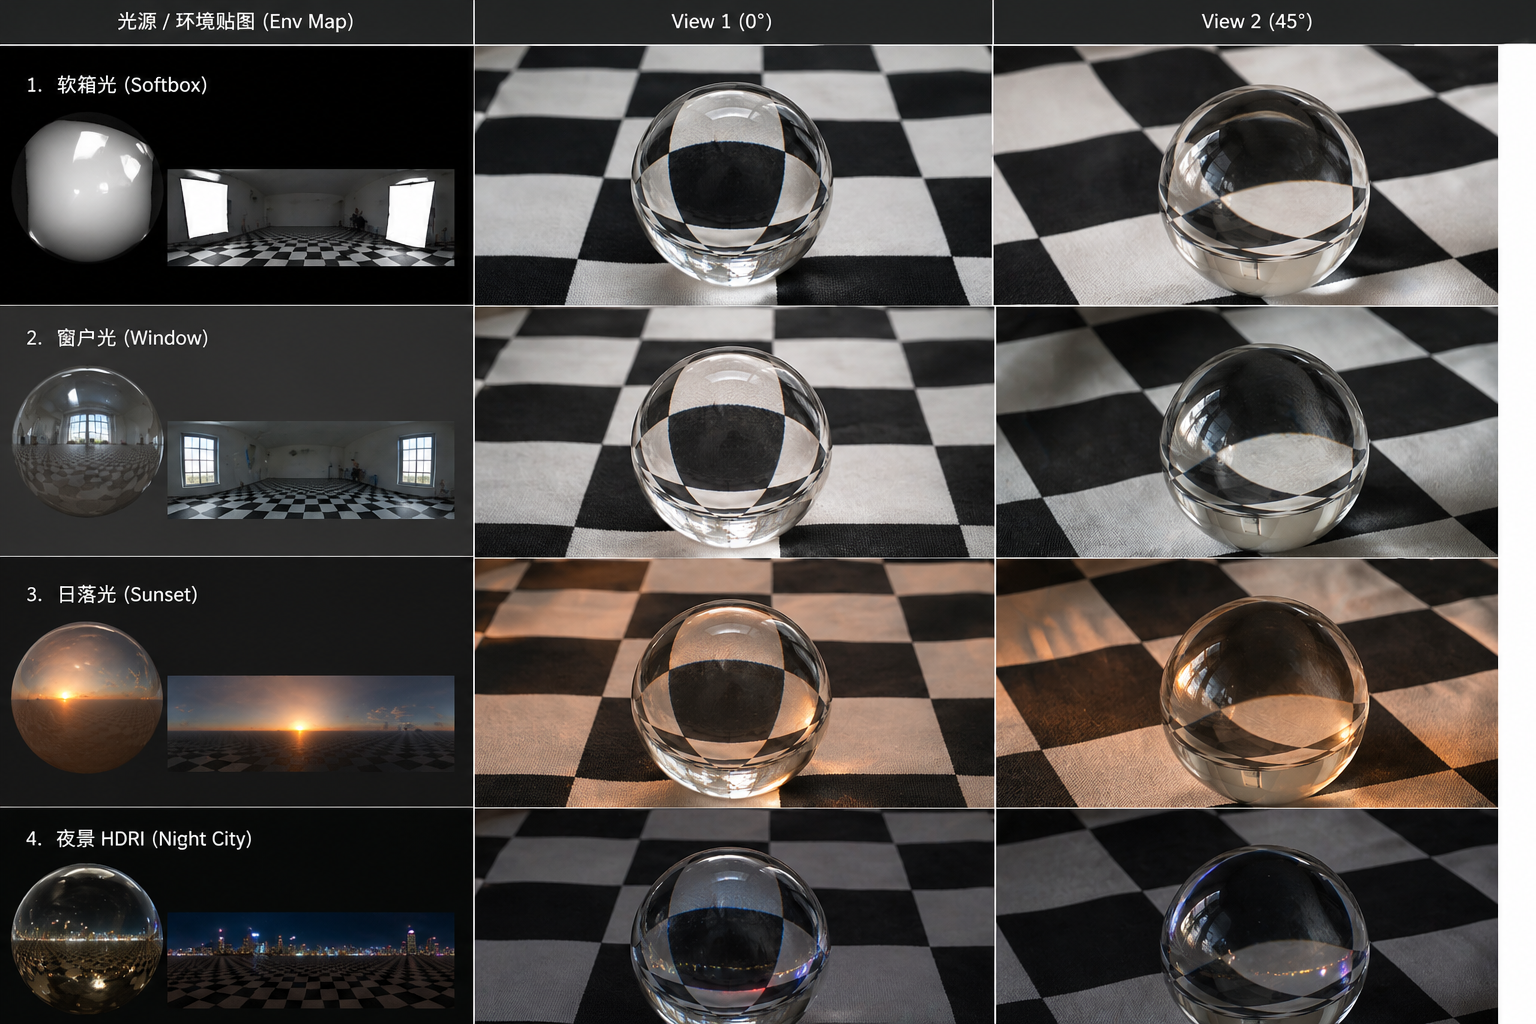Viewport: 1536px width, 1024px height.
Task: Click the Env Map header label
Action: (236, 21)
